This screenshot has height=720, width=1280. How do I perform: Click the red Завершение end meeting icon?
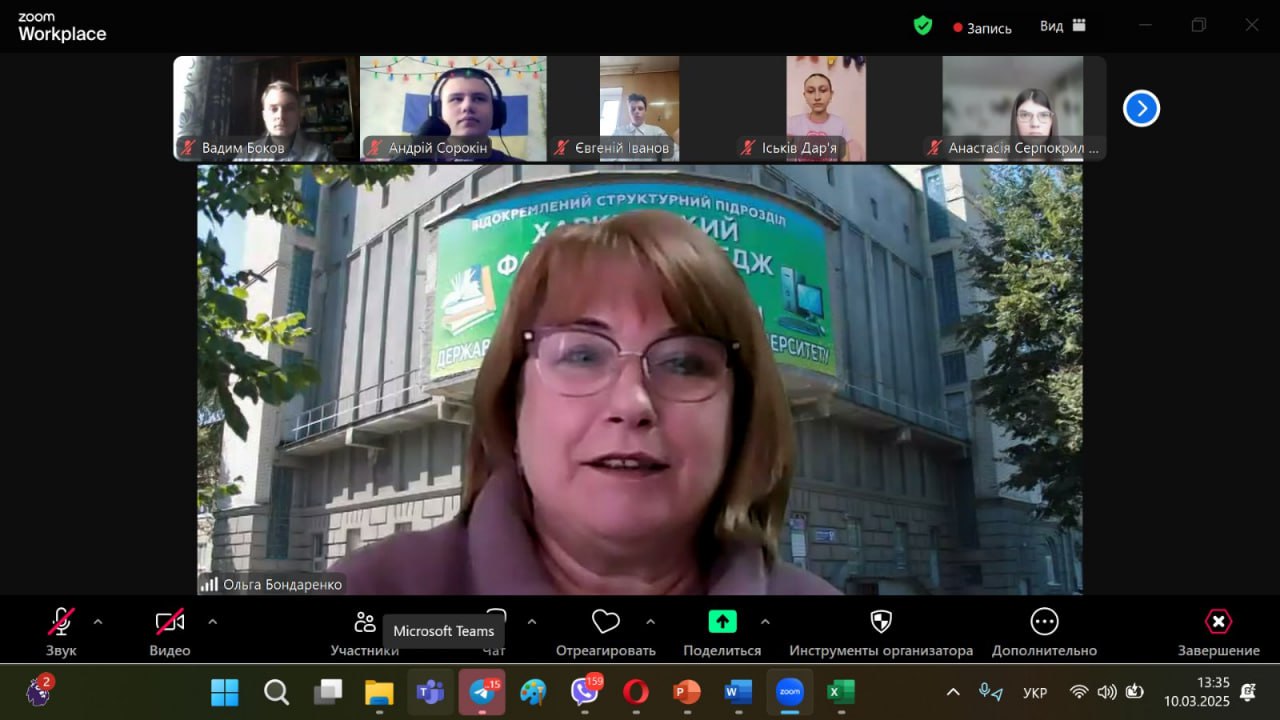[1218, 622]
